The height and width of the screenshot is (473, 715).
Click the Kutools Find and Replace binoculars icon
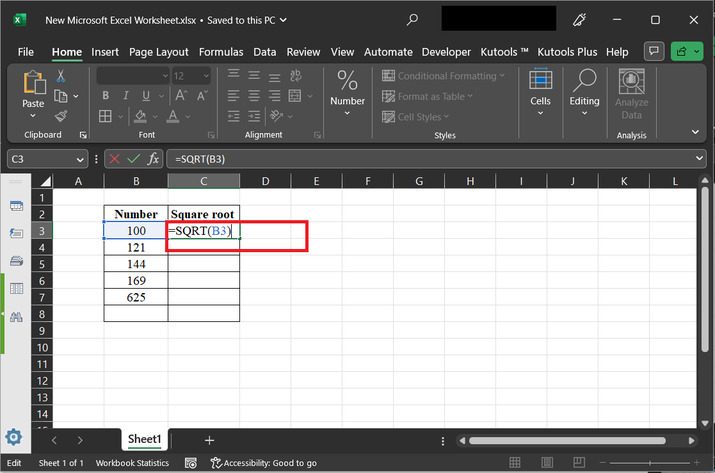point(16,316)
